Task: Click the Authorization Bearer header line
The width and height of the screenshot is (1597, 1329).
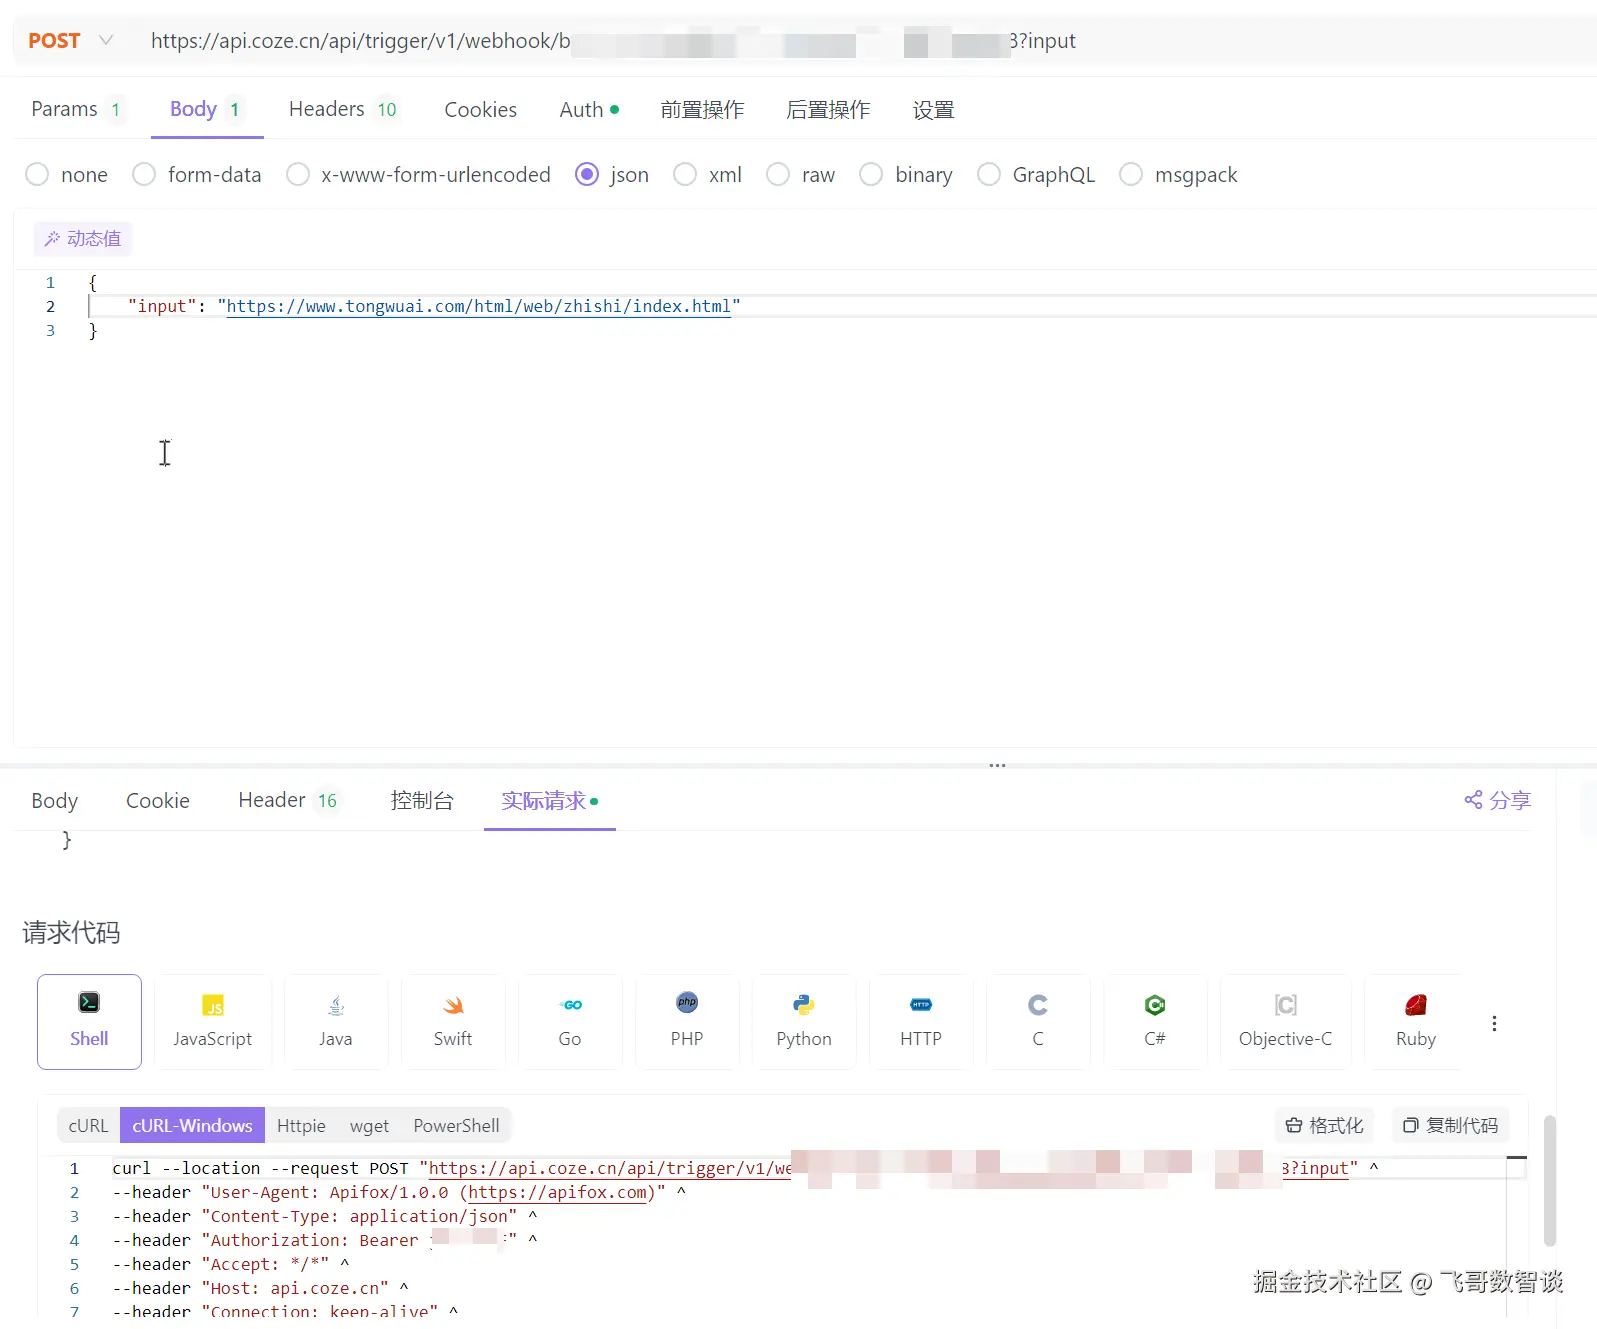Action: pyautogui.click(x=325, y=1240)
